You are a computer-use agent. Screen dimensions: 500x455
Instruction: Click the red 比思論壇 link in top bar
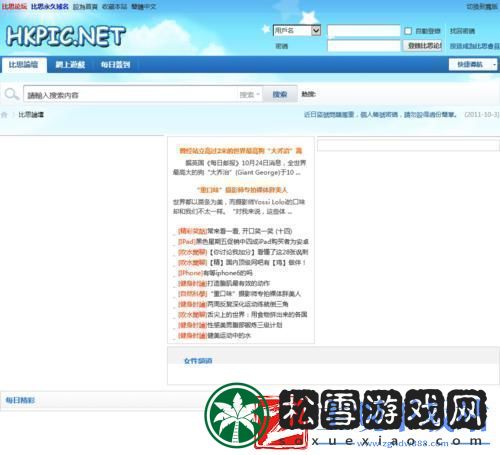coord(14,6)
